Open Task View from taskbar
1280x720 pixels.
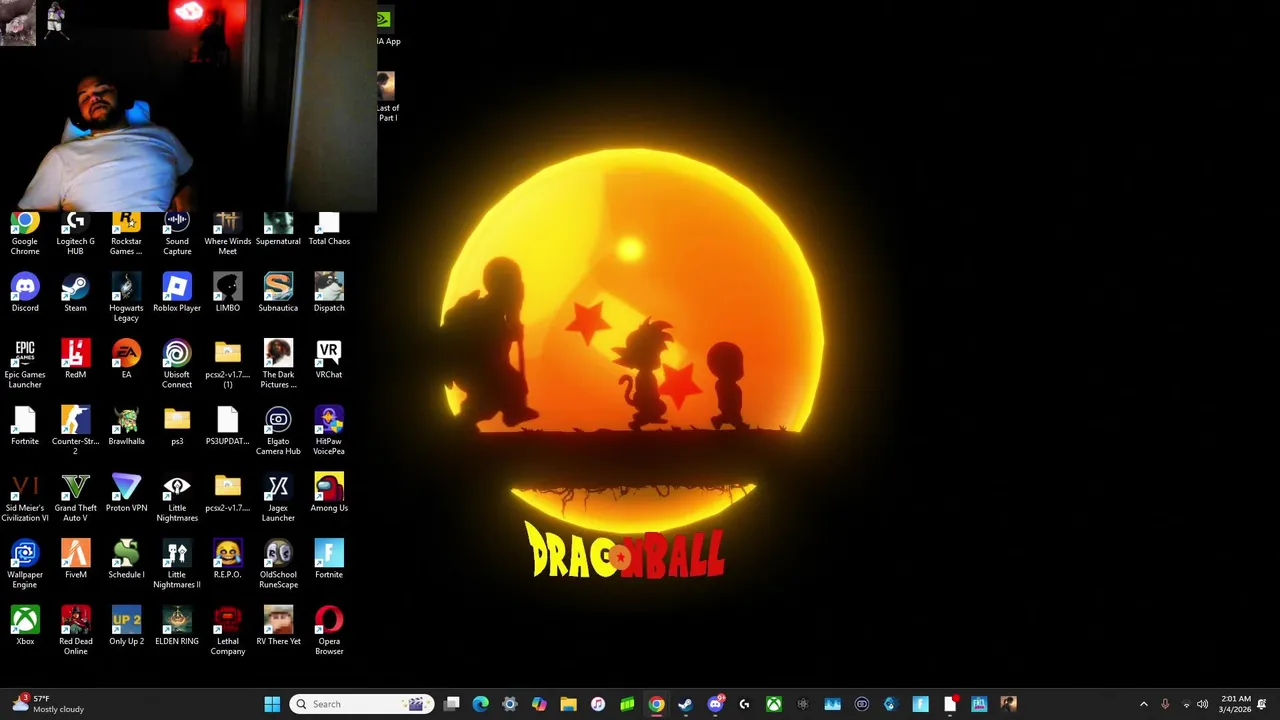click(x=452, y=704)
